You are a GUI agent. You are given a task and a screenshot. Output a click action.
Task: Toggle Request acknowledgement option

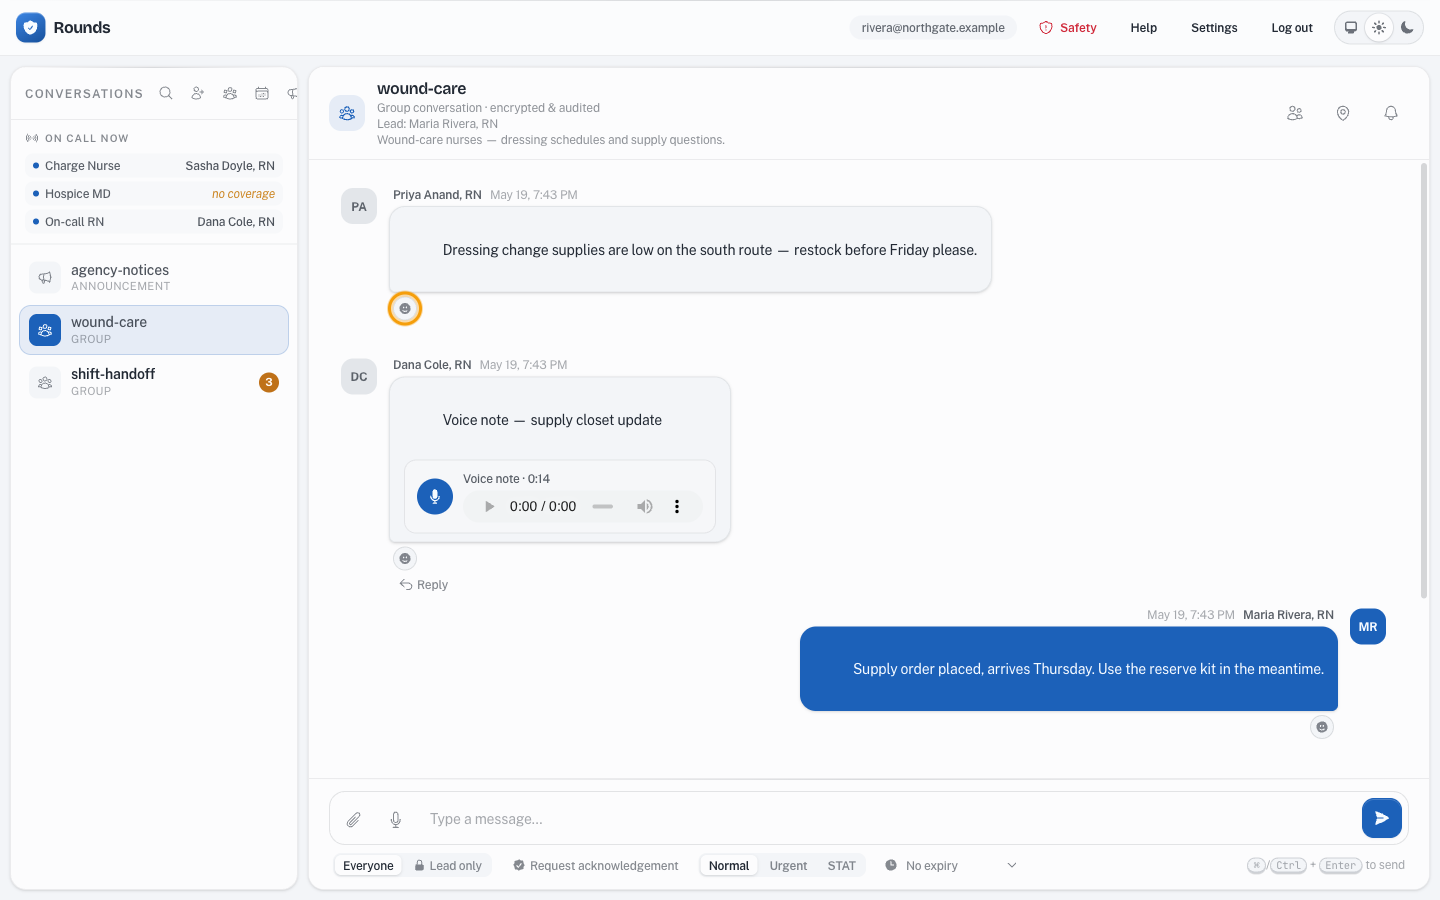tap(595, 866)
